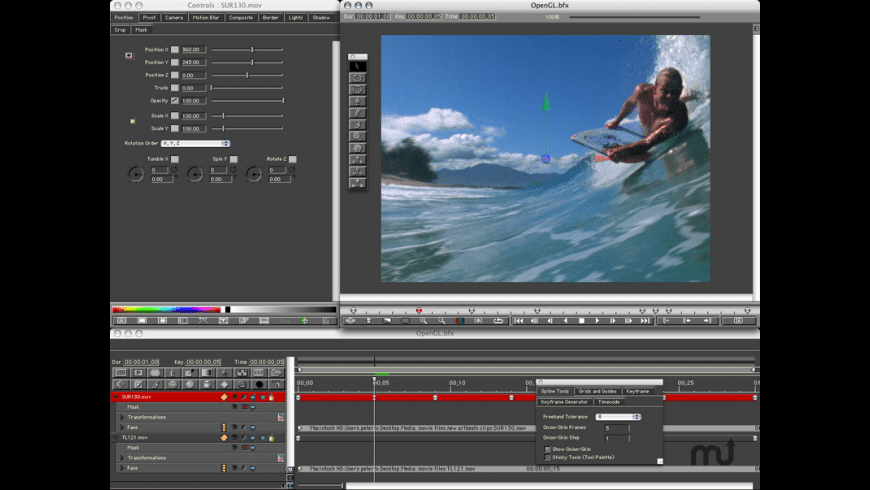Click the gradient media icon in timeline toolbar
Screen dimensions: 870x490
(206, 373)
